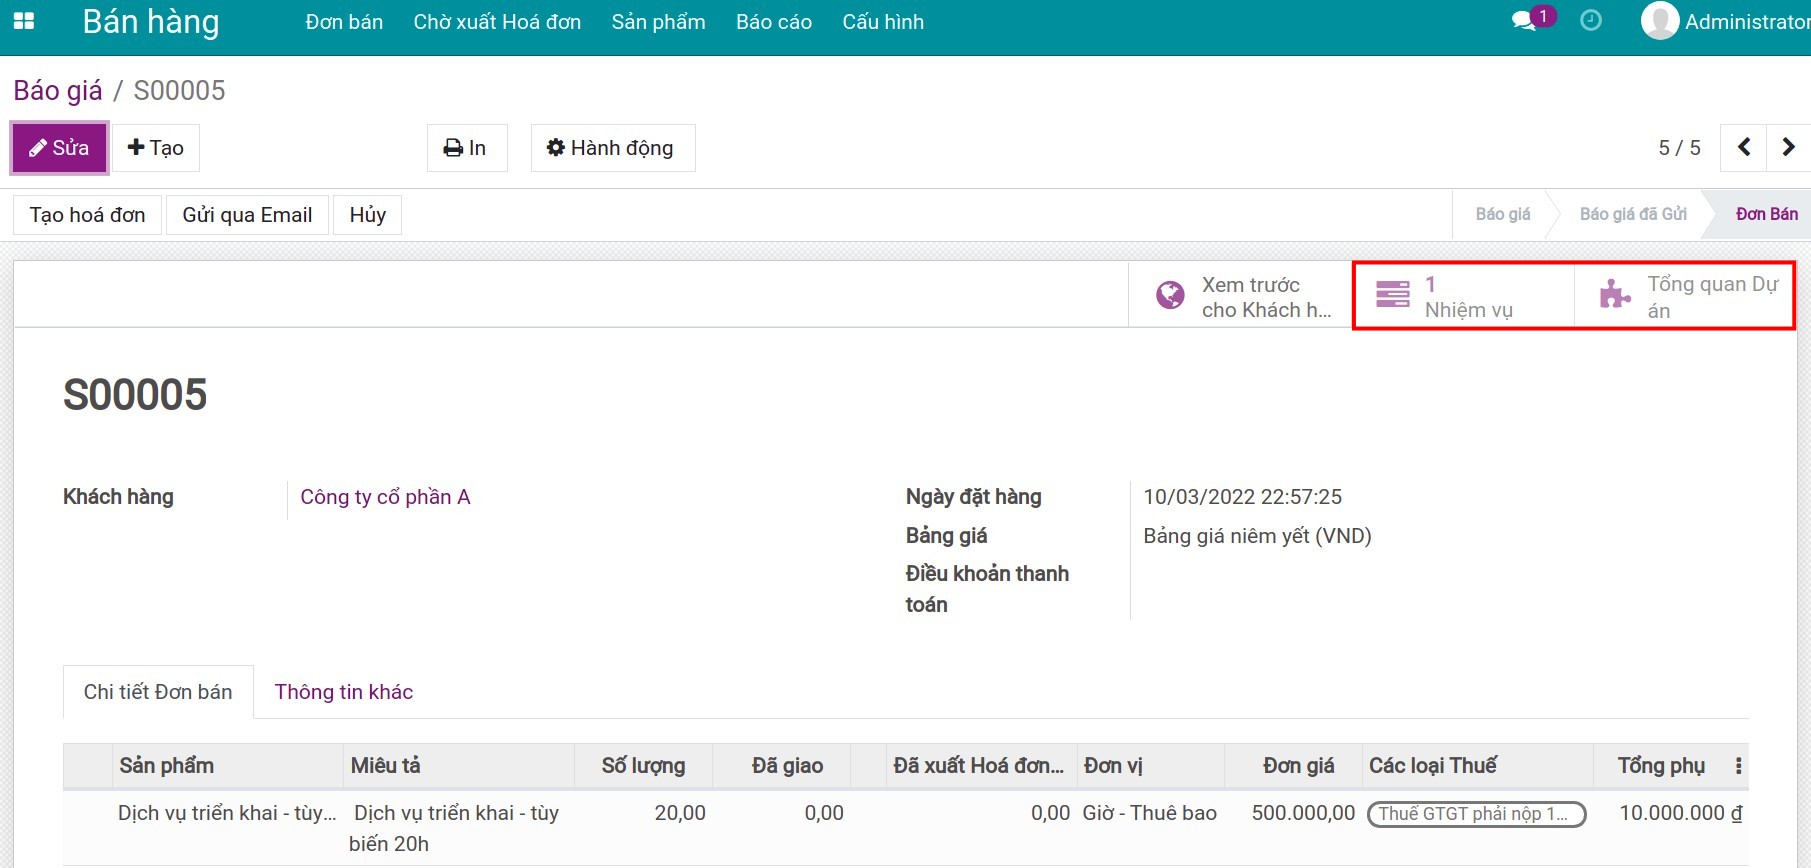Open the Cấu hình menu

tap(883, 22)
